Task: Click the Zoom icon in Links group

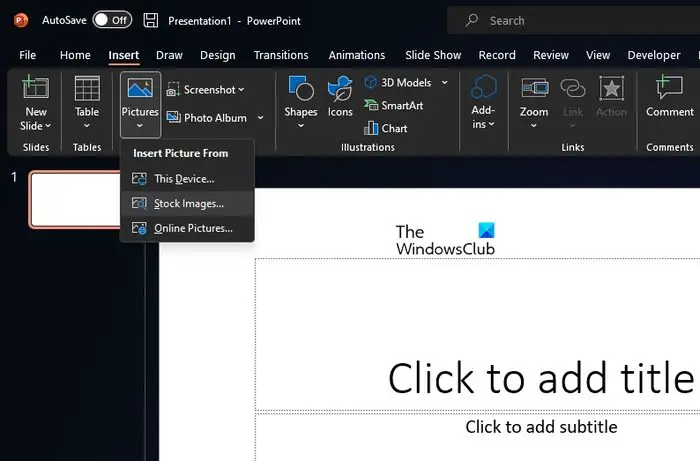Action: [534, 88]
